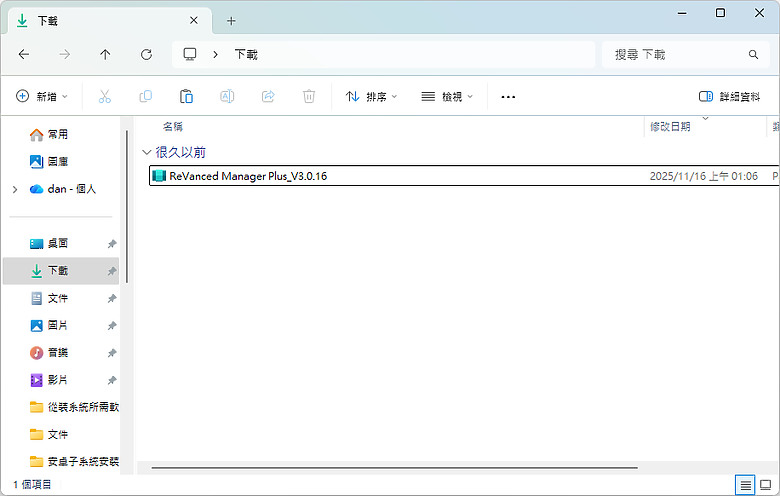Open the three-dot more options menu
Viewport: 780px width, 496px height.
click(x=508, y=97)
